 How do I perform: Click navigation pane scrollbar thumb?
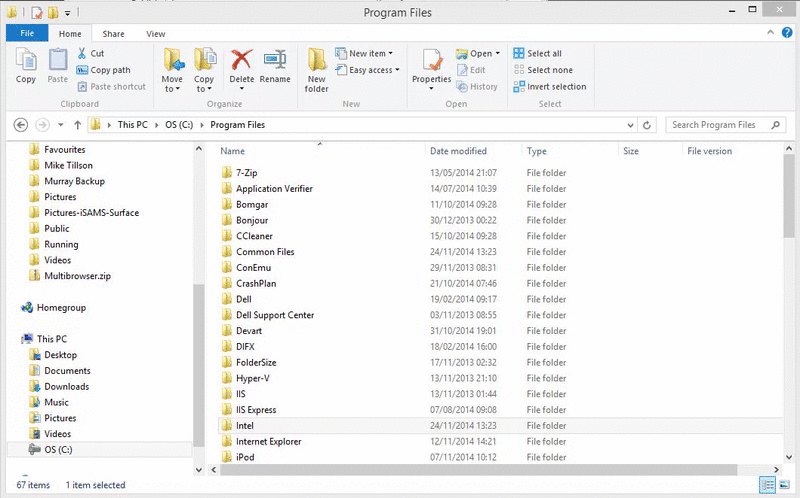(x=198, y=365)
